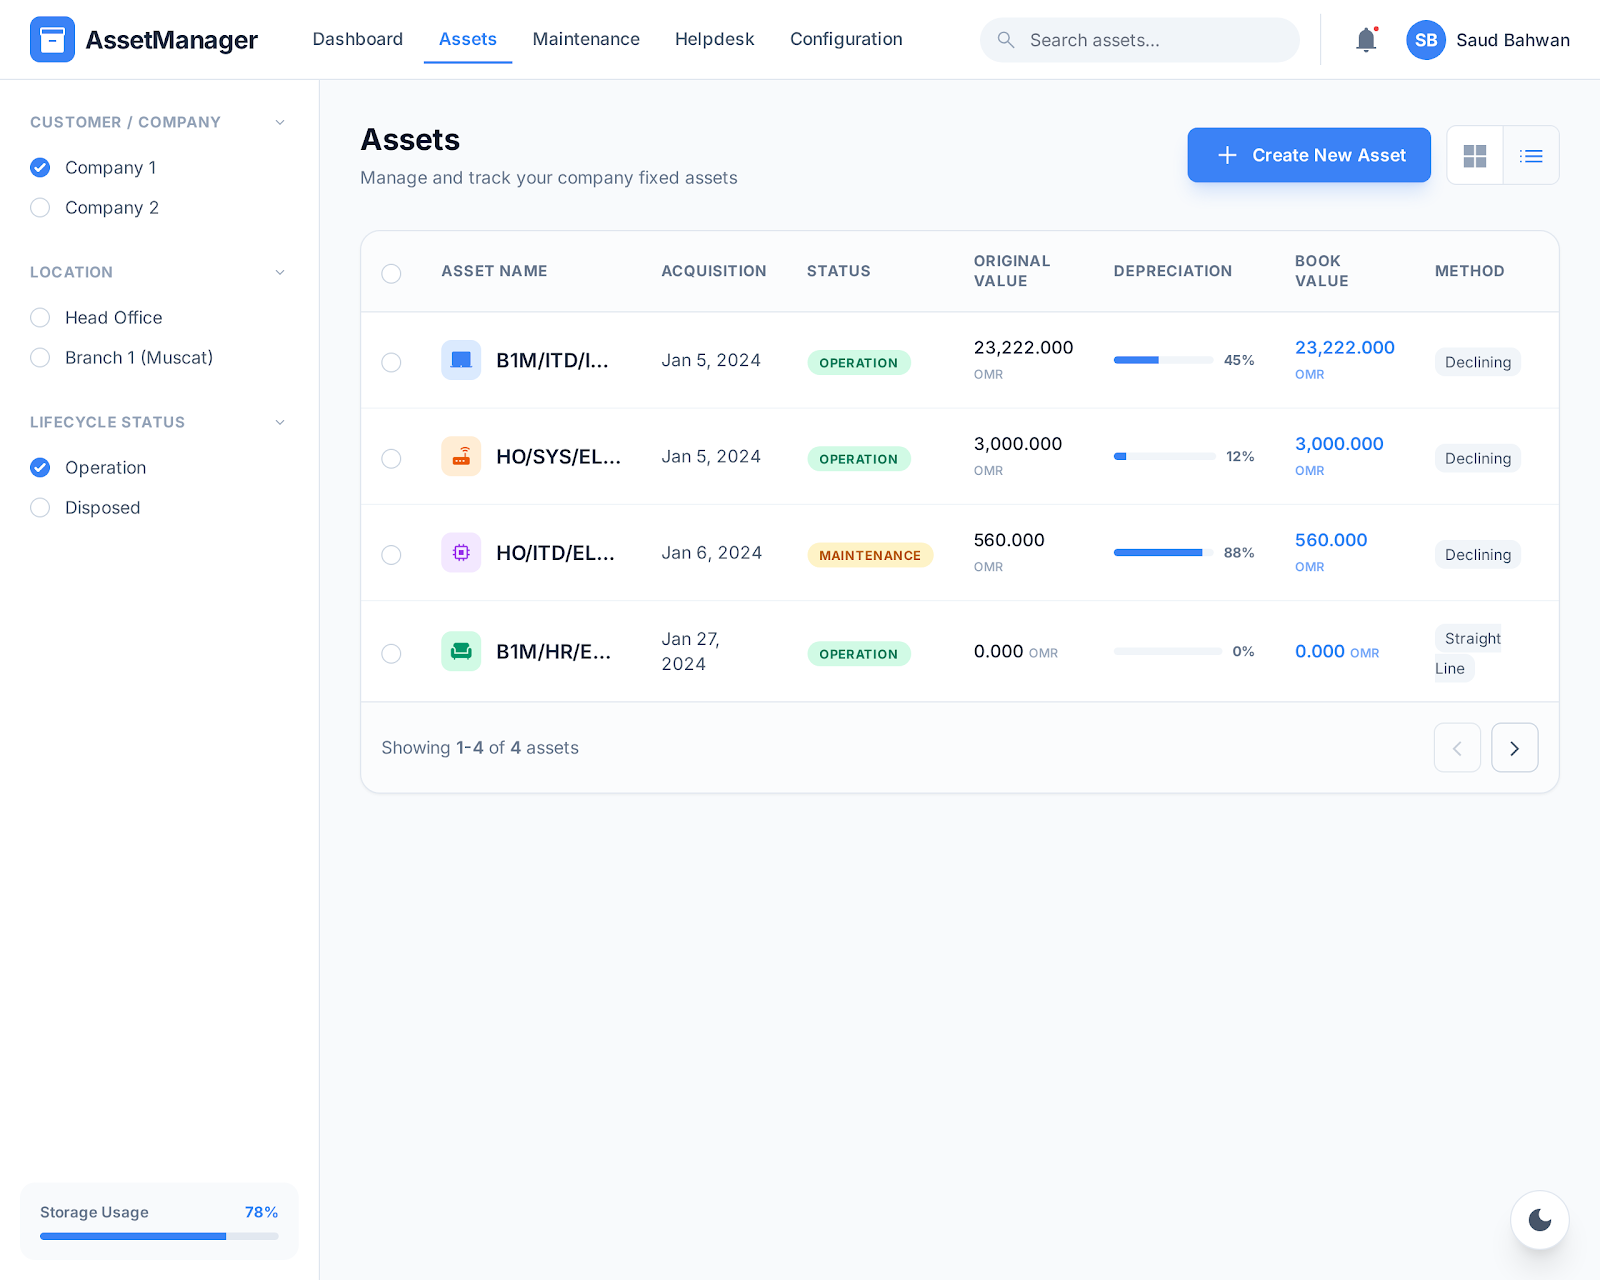Collapse the Lifecycle Status filter section
Image resolution: width=1600 pixels, height=1280 pixels.
coord(280,422)
